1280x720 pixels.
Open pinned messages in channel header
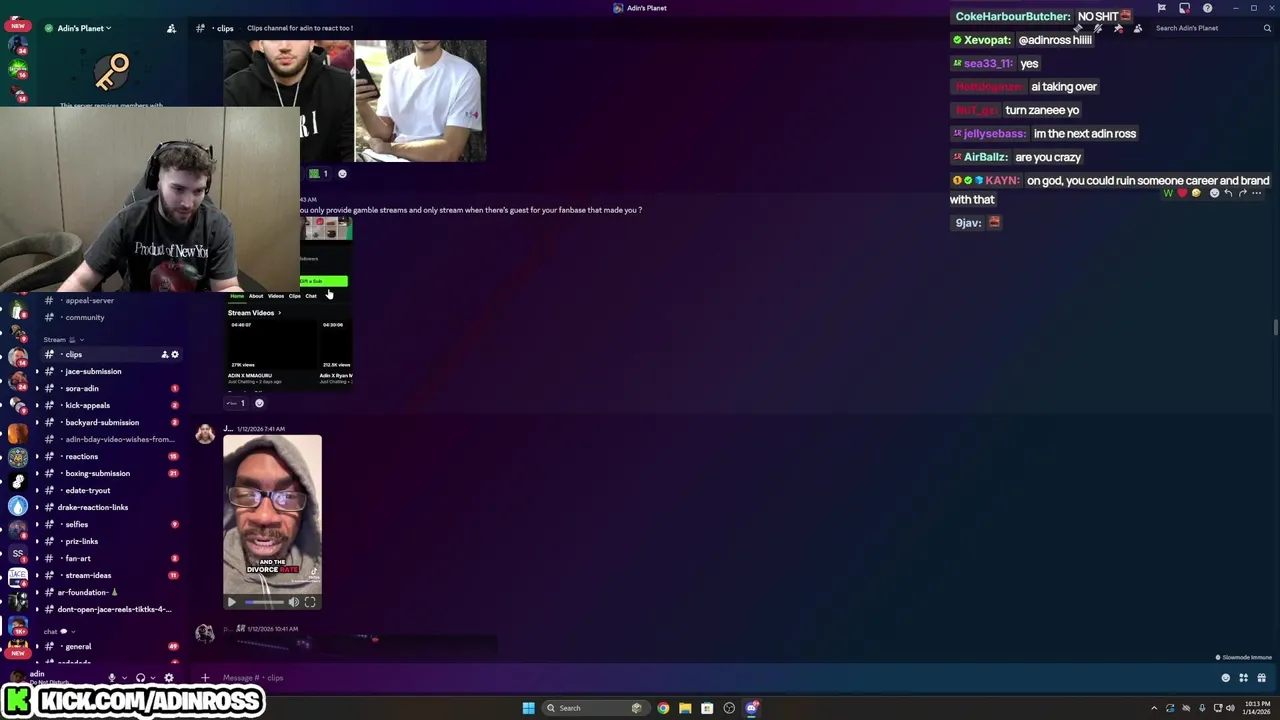[1118, 28]
